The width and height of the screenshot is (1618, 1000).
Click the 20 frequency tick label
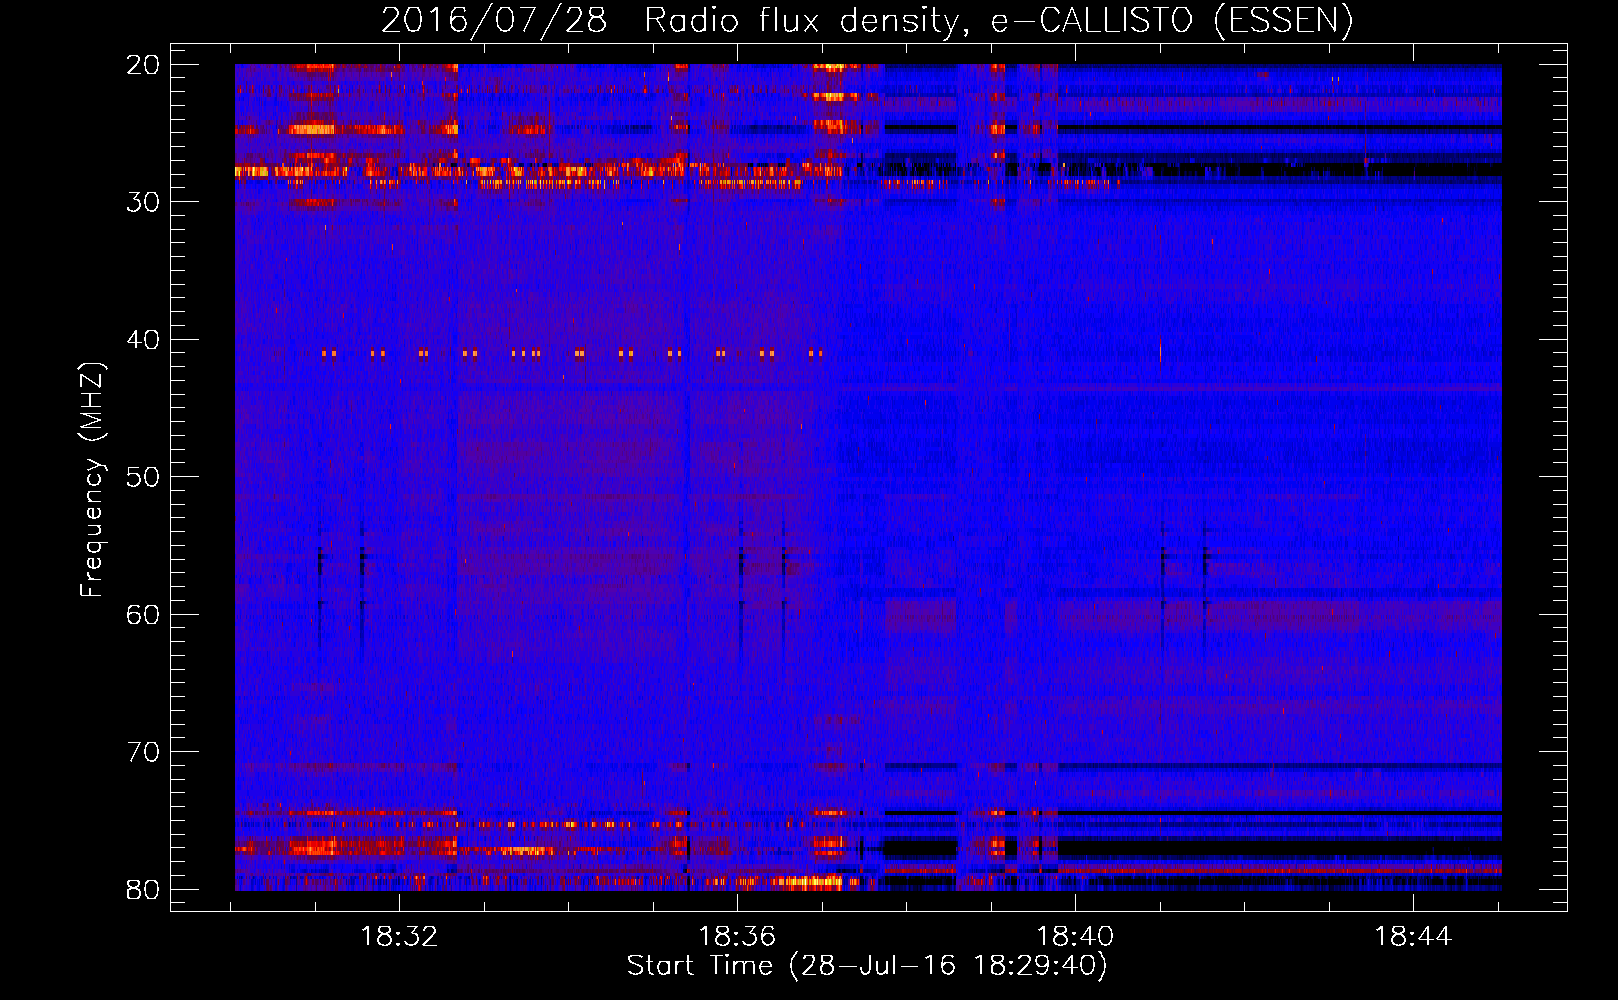(143, 65)
